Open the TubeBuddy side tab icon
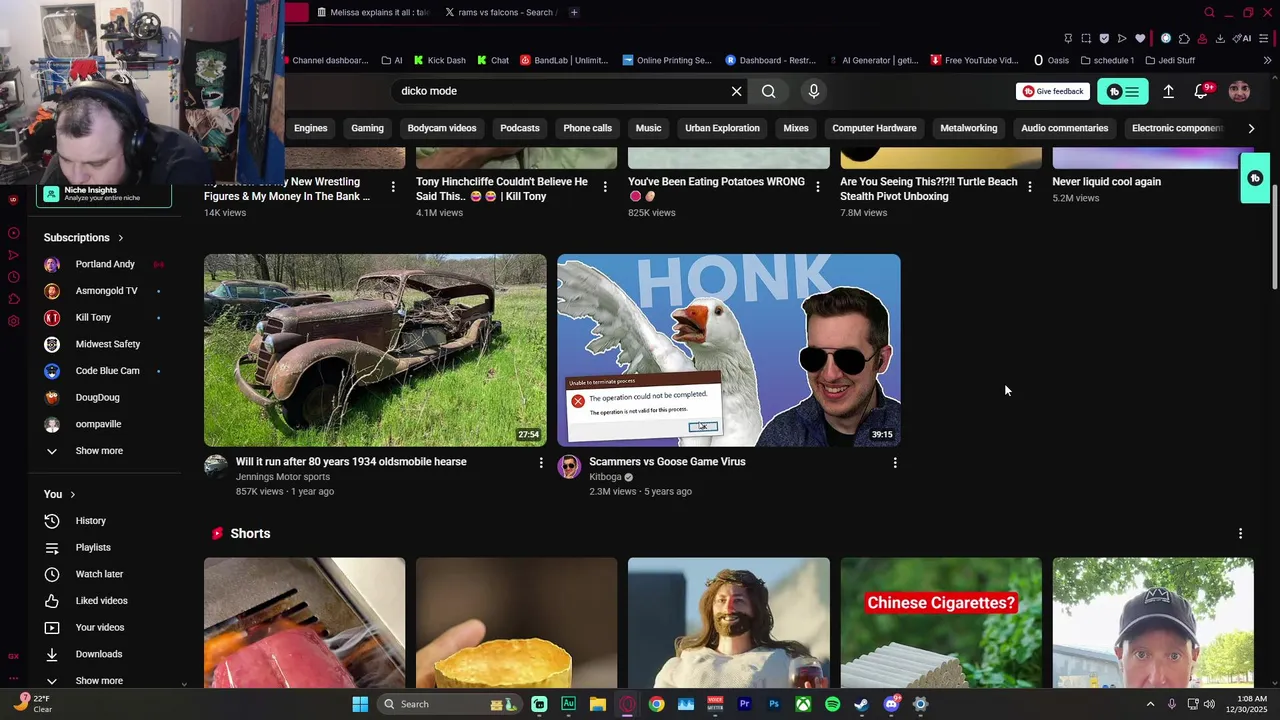The image size is (1280, 720). tap(1255, 178)
